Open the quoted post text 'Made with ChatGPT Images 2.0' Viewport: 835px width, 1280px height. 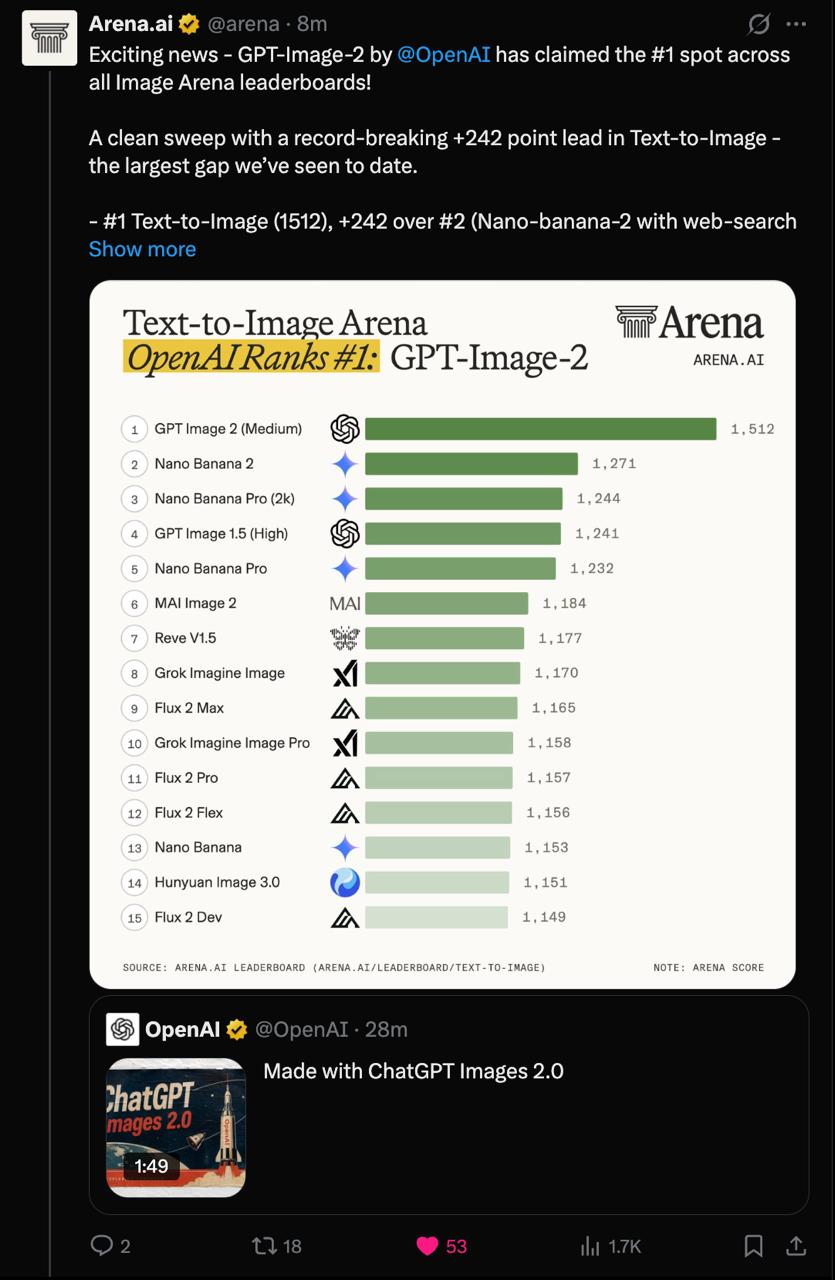tap(413, 1071)
